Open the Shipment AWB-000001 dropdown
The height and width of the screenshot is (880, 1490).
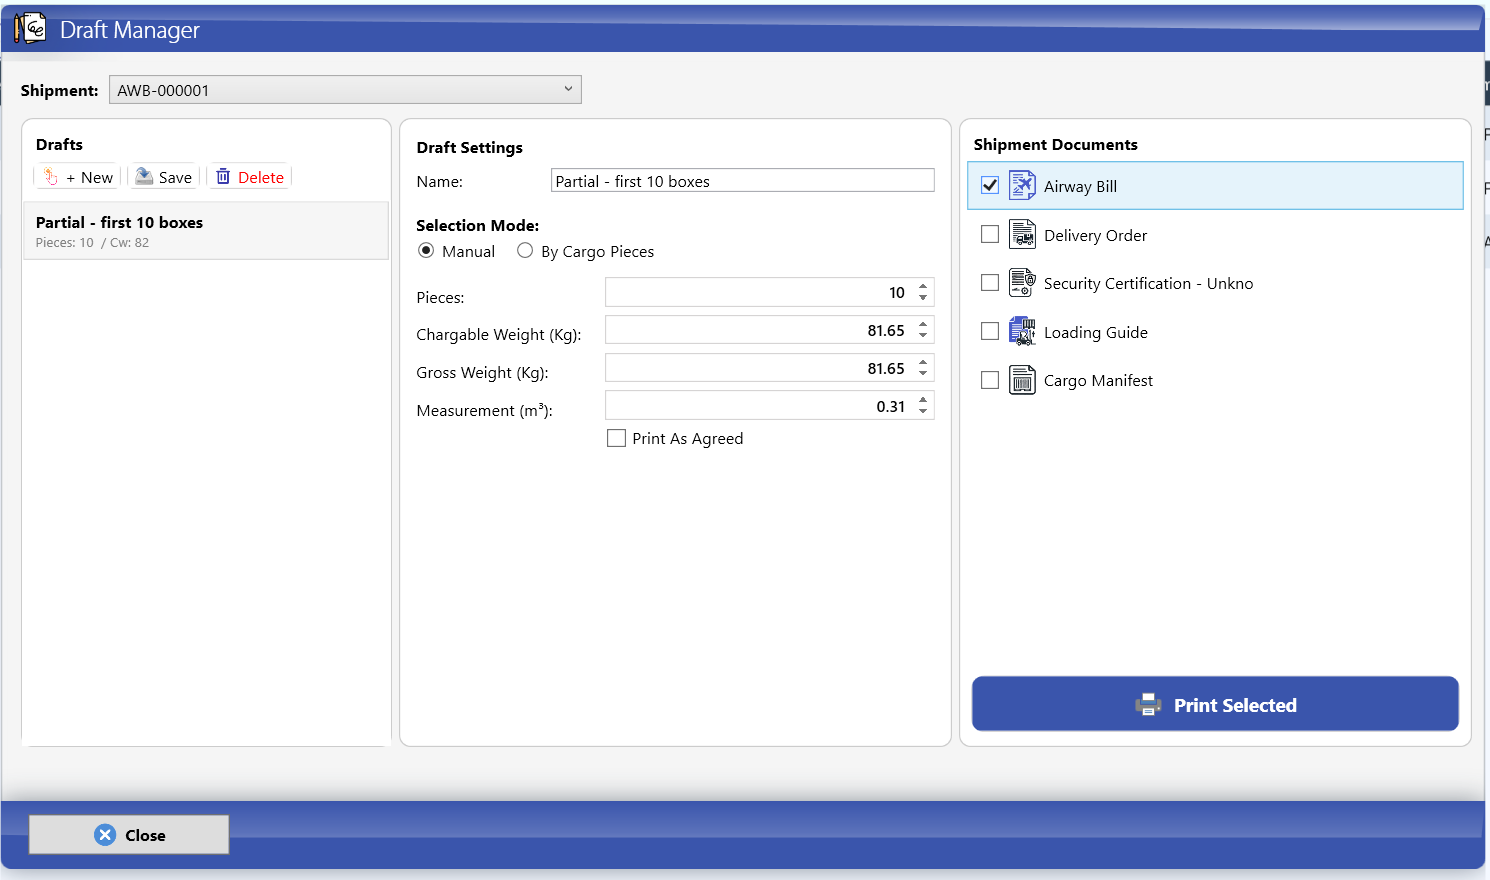[x=345, y=90]
